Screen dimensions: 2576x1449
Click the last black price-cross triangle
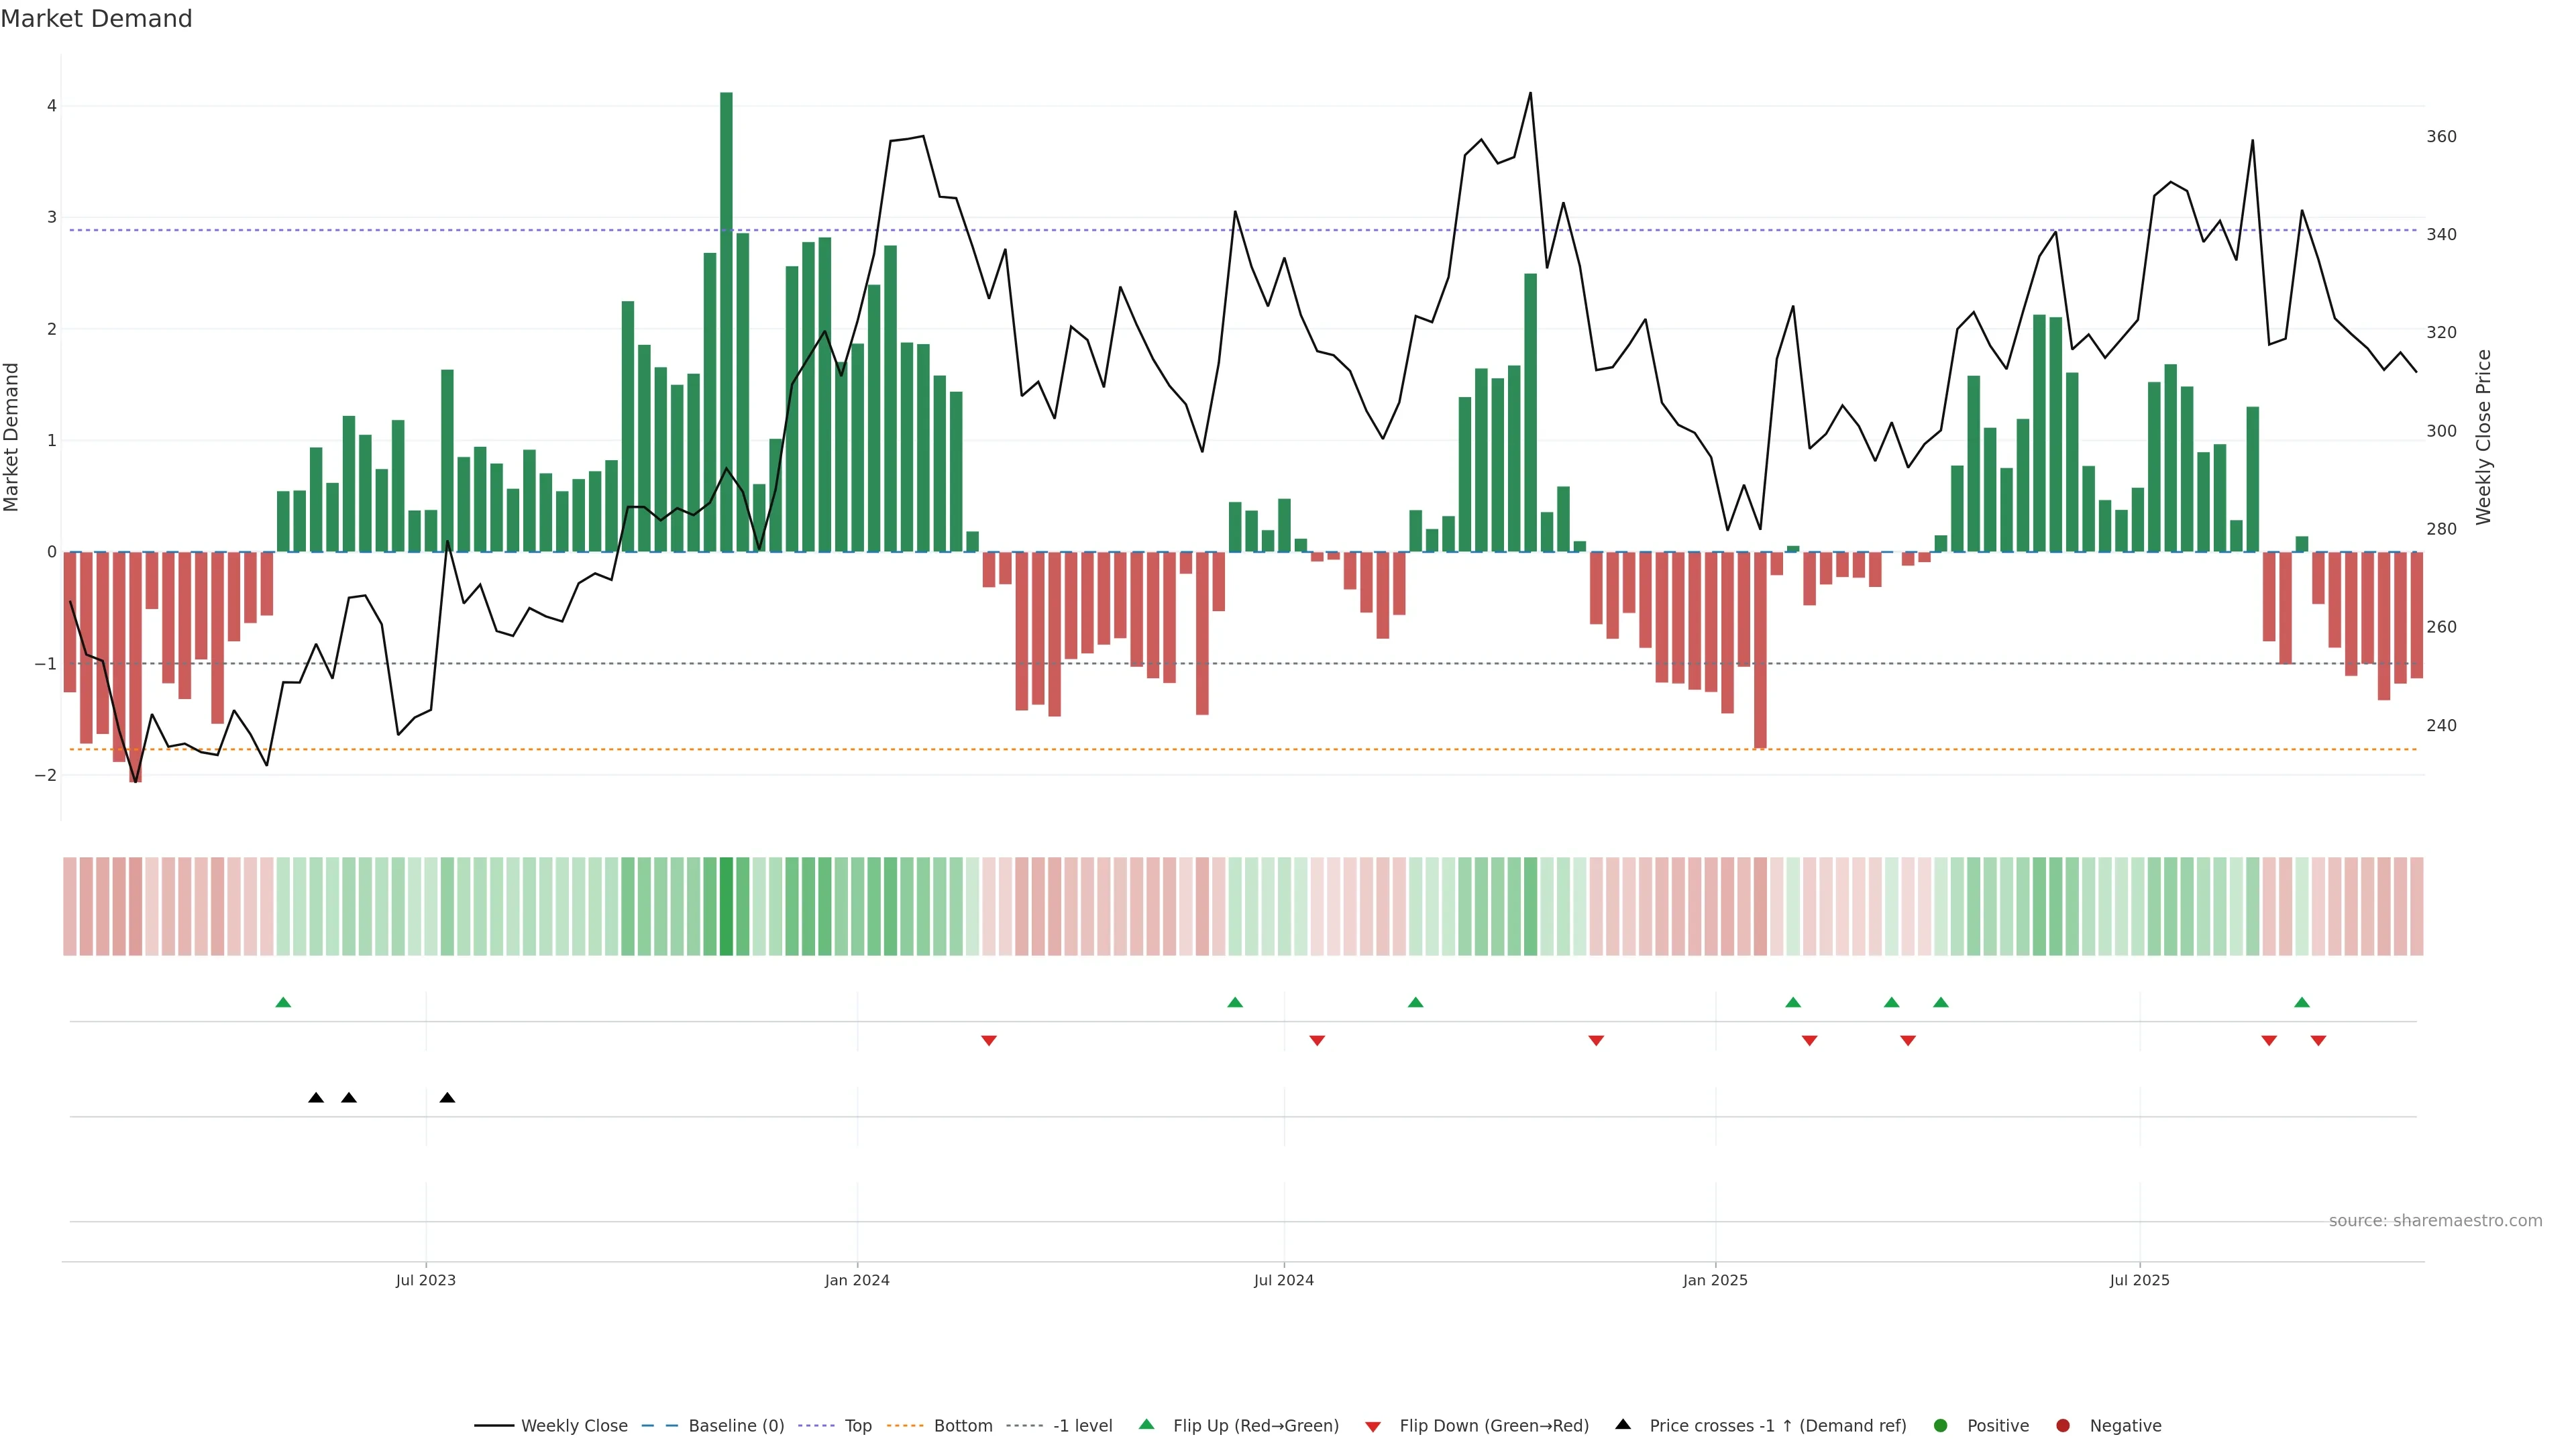pos(447,1098)
